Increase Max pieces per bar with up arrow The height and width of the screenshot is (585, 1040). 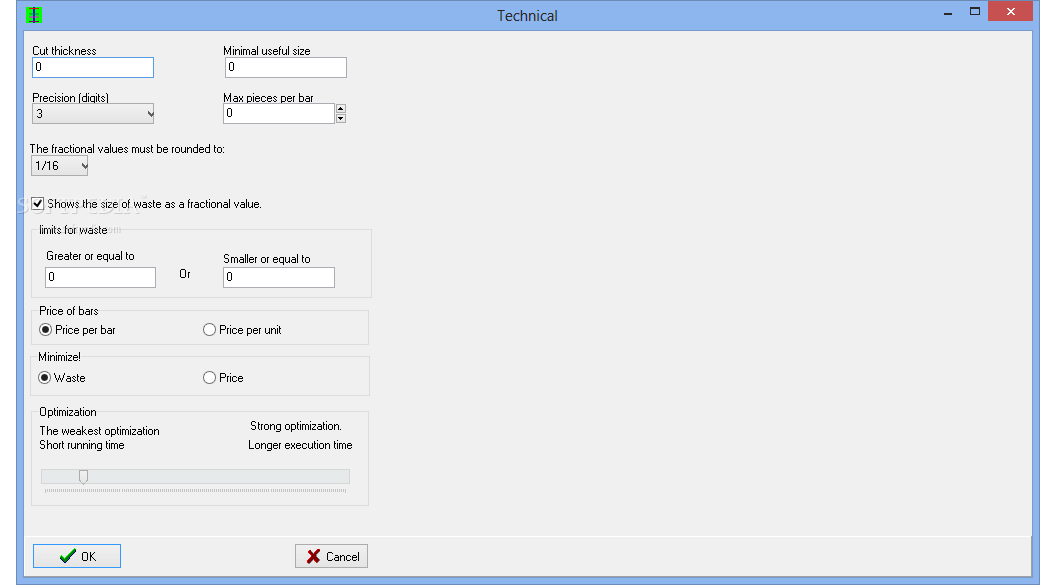click(x=341, y=109)
